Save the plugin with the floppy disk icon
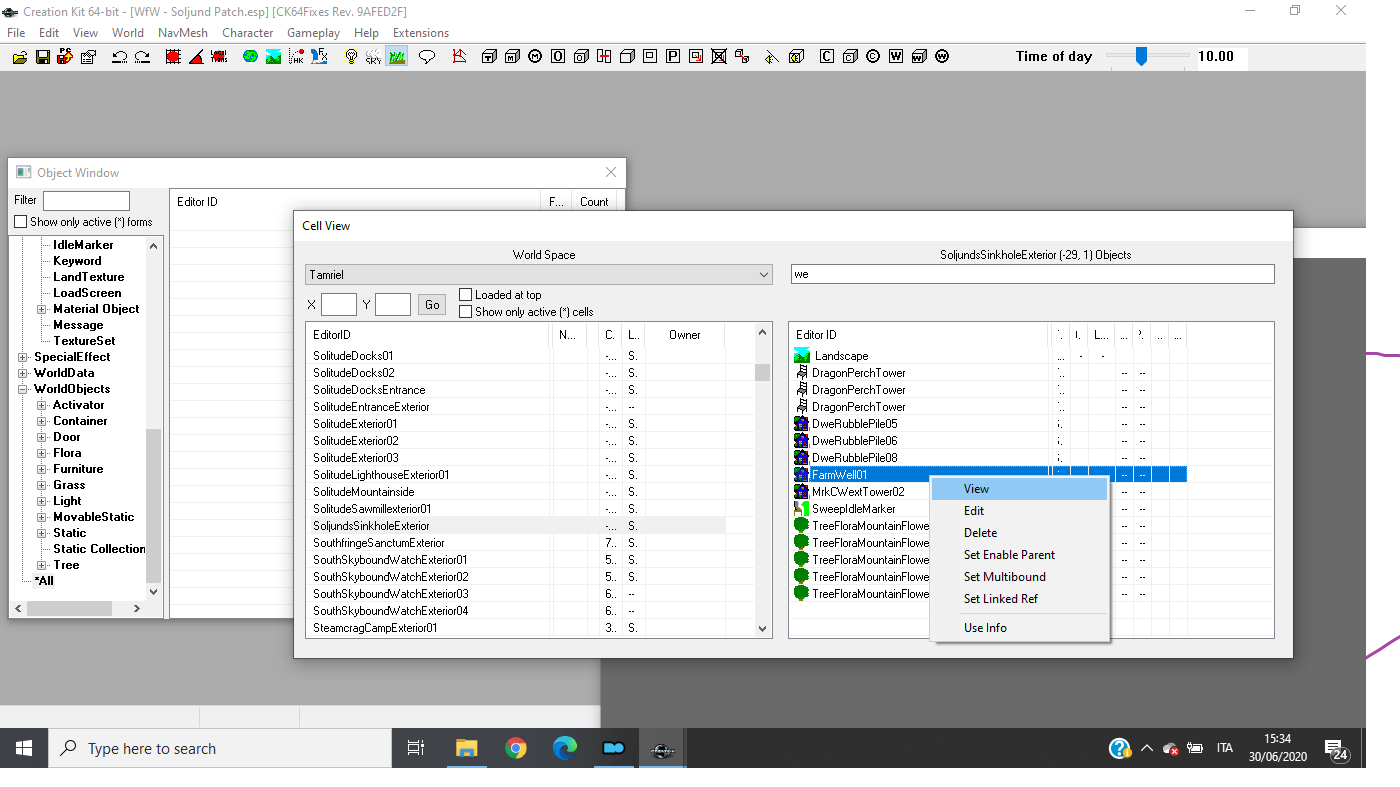 [x=43, y=57]
